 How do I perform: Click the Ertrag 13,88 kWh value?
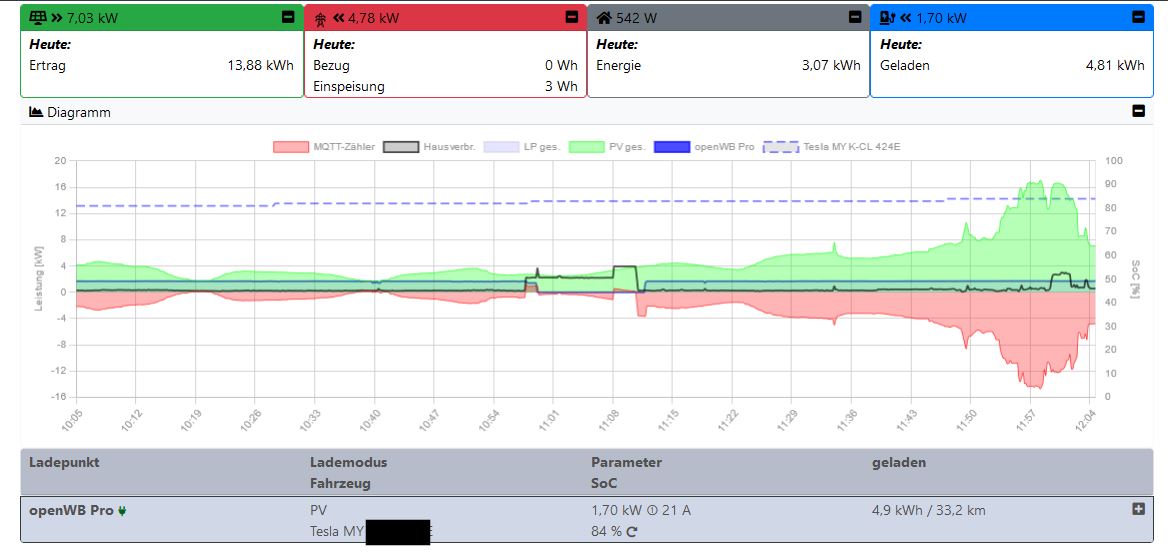[260, 66]
